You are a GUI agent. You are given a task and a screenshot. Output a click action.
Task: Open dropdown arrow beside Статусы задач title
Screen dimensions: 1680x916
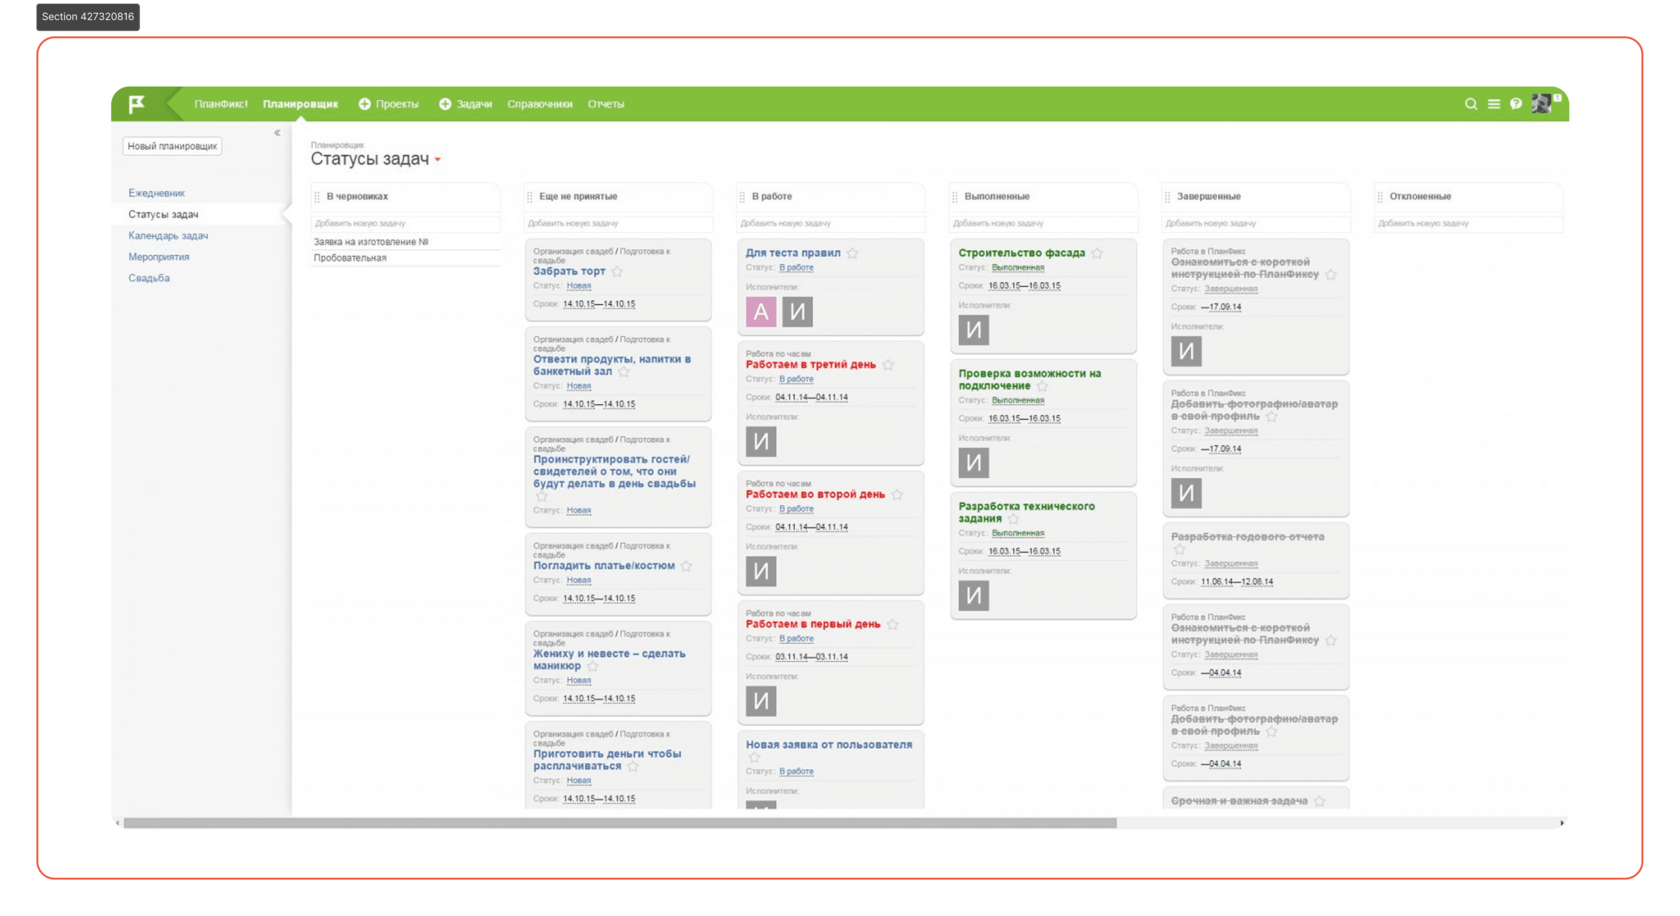tap(438, 160)
